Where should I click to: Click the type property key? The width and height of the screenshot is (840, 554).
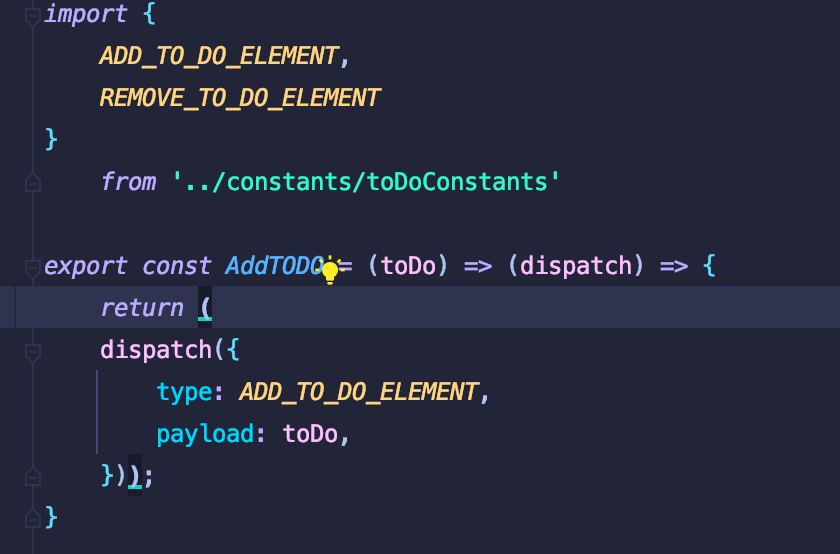pos(184,392)
